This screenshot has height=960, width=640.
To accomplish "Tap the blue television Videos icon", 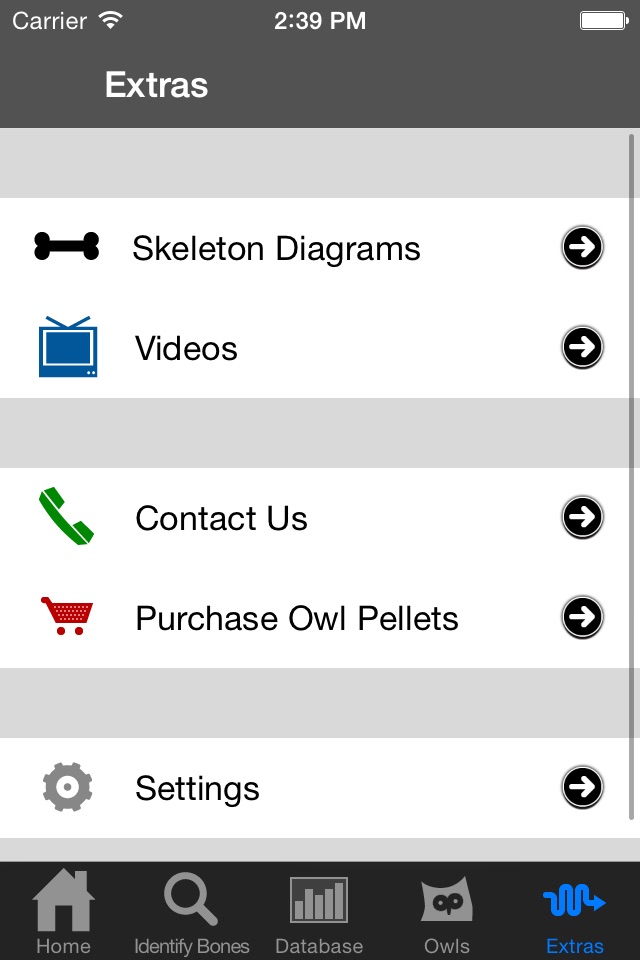I will tap(67, 347).
